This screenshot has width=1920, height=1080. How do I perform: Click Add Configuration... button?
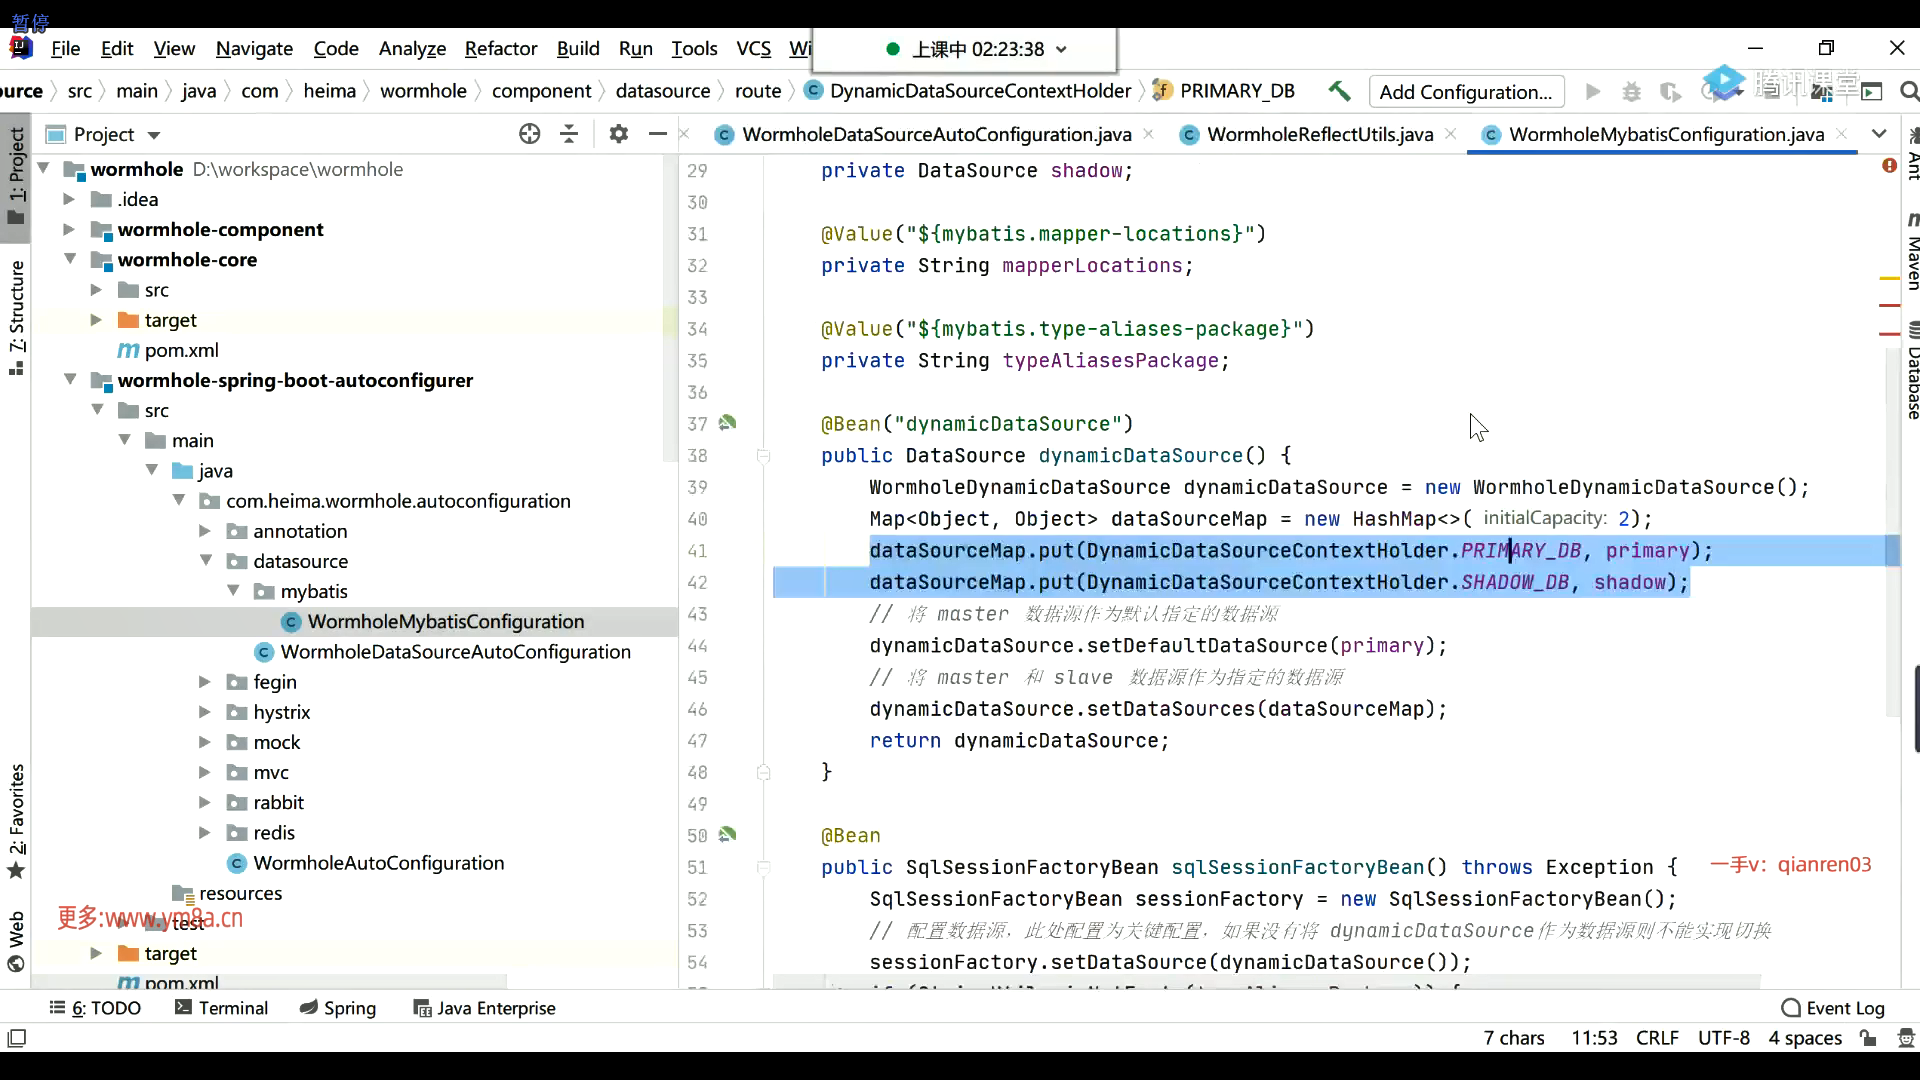1465,92
